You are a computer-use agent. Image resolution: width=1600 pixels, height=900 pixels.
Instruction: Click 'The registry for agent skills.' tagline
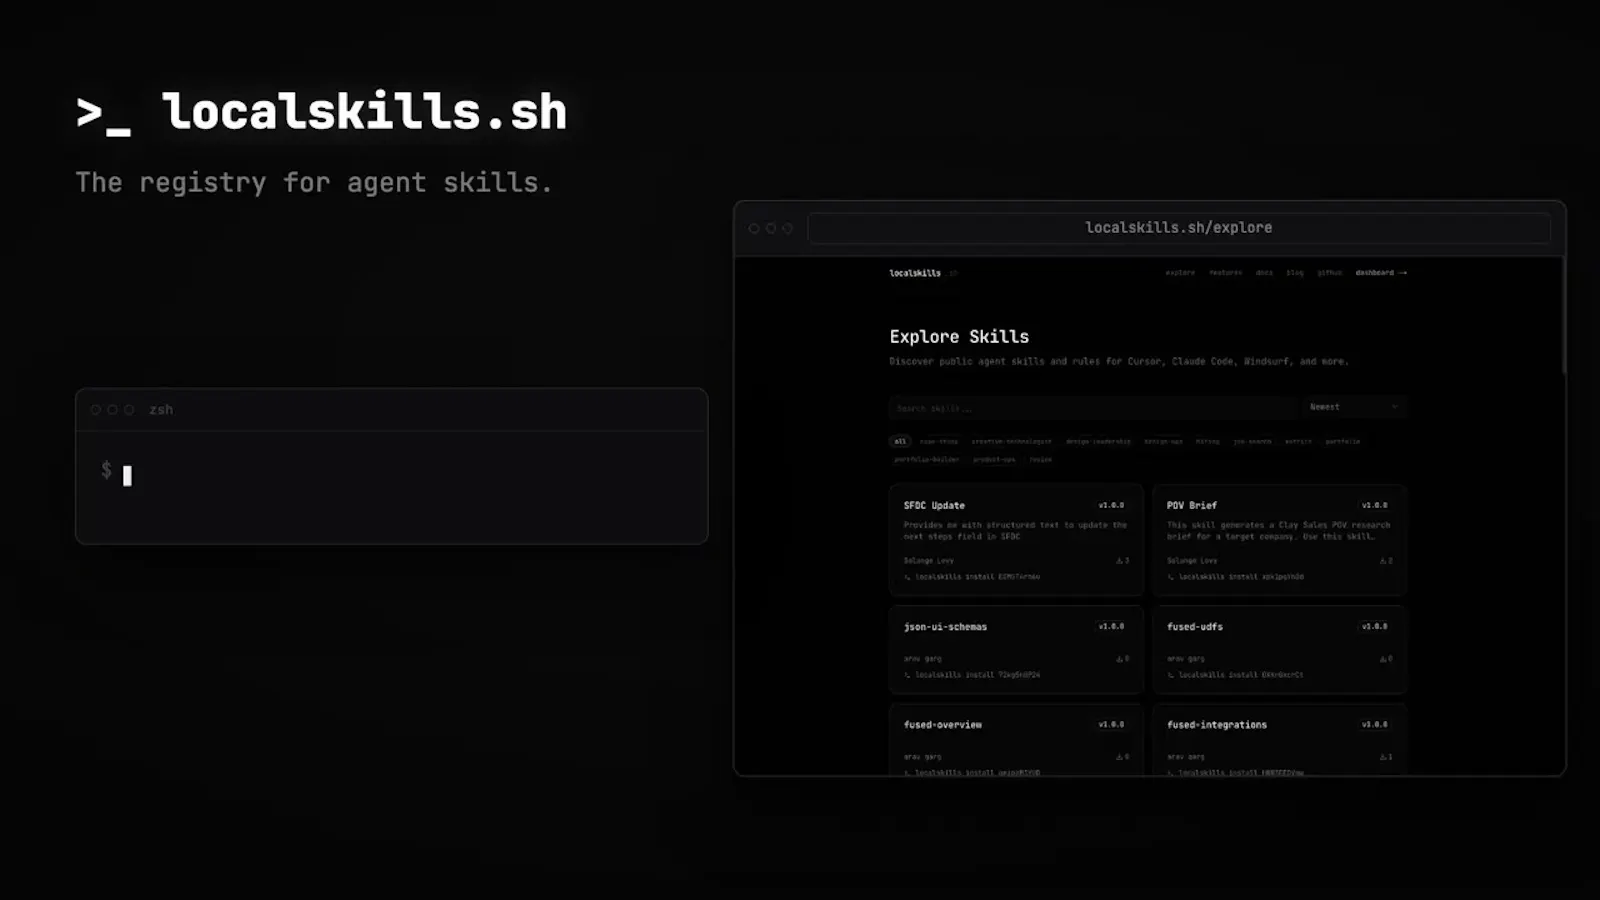click(313, 183)
